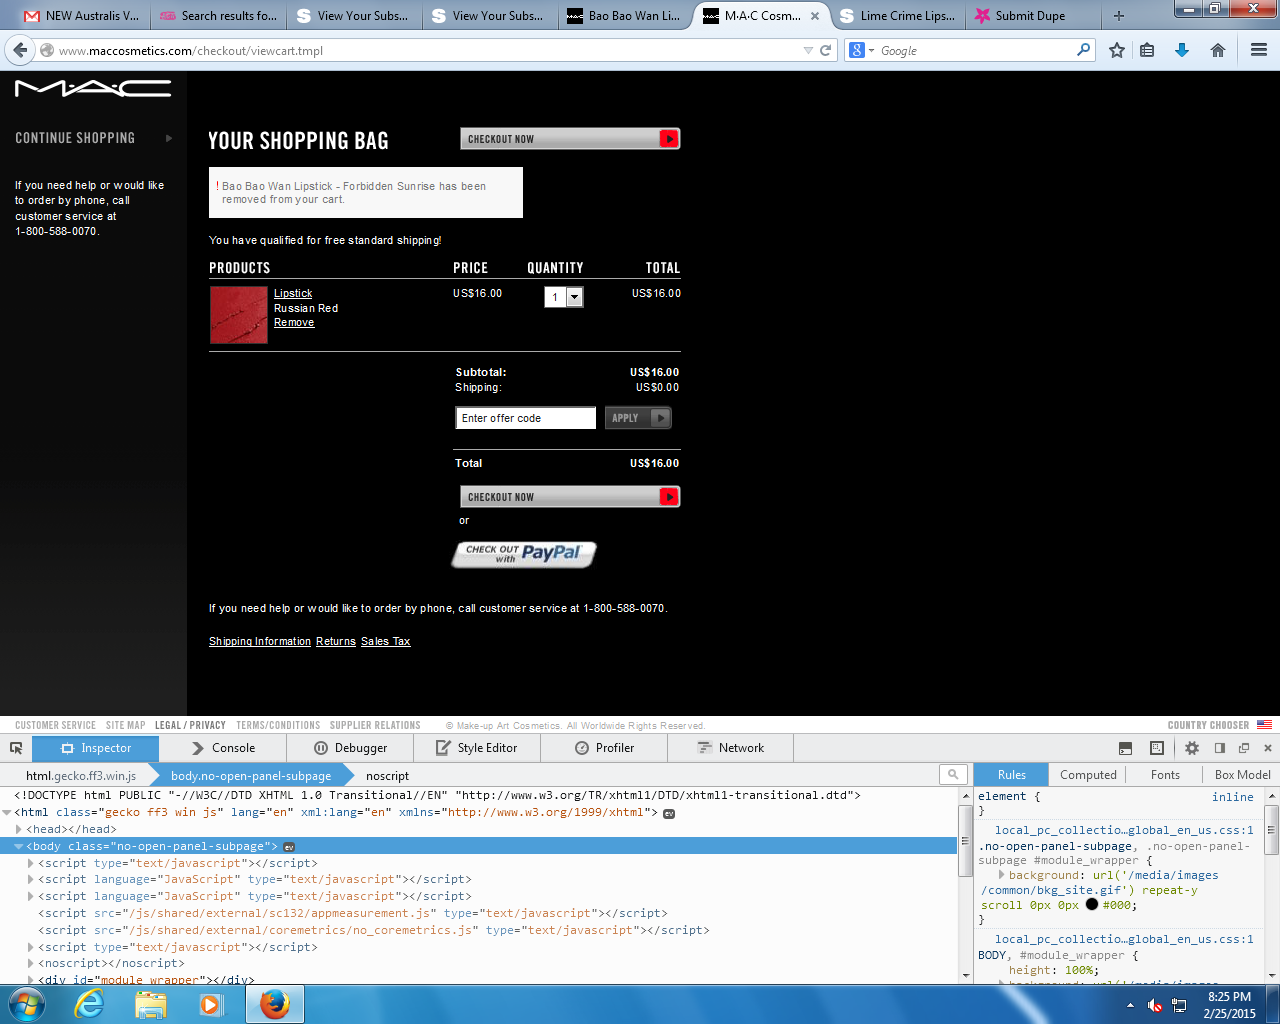Go back to previous page
The height and width of the screenshot is (1024, 1280).
pos(19,50)
